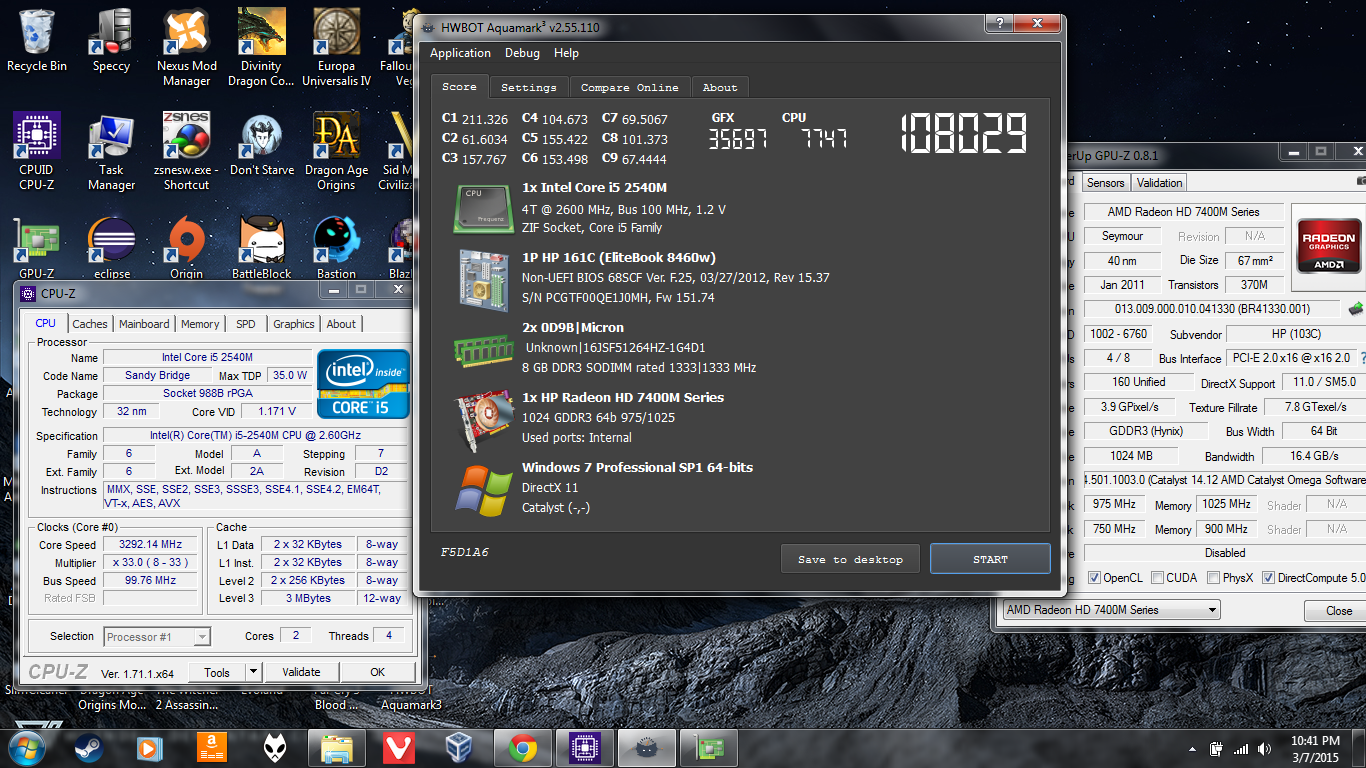Click the BIOS save chip icon in GPU-Z
Screen dimensions: 1366x768
coord(1356,309)
